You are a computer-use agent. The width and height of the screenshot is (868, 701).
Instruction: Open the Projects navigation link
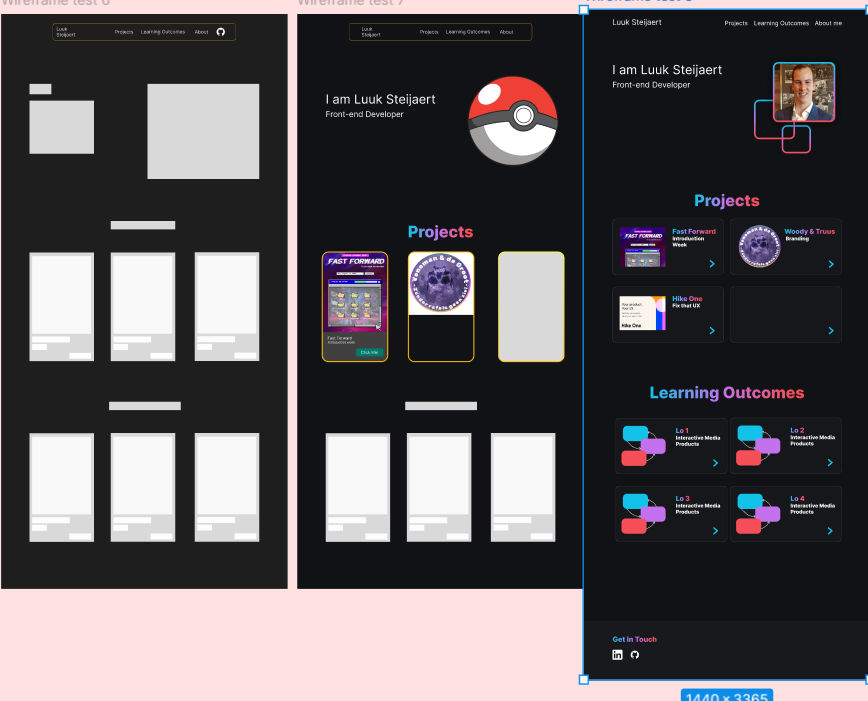tap(736, 22)
